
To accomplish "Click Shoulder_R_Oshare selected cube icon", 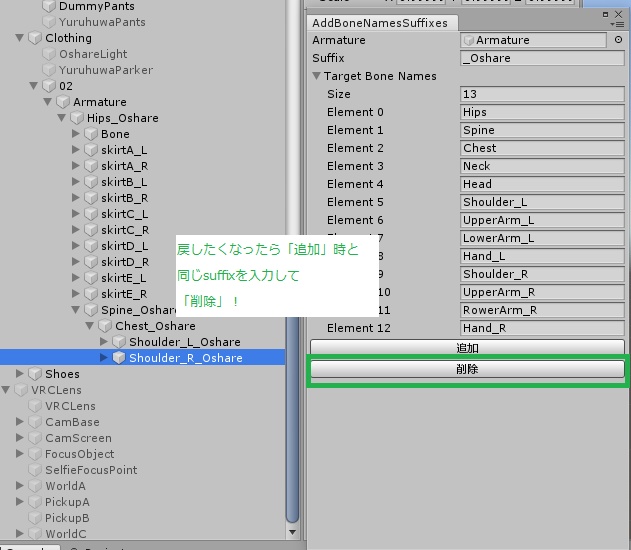I will coord(119,358).
